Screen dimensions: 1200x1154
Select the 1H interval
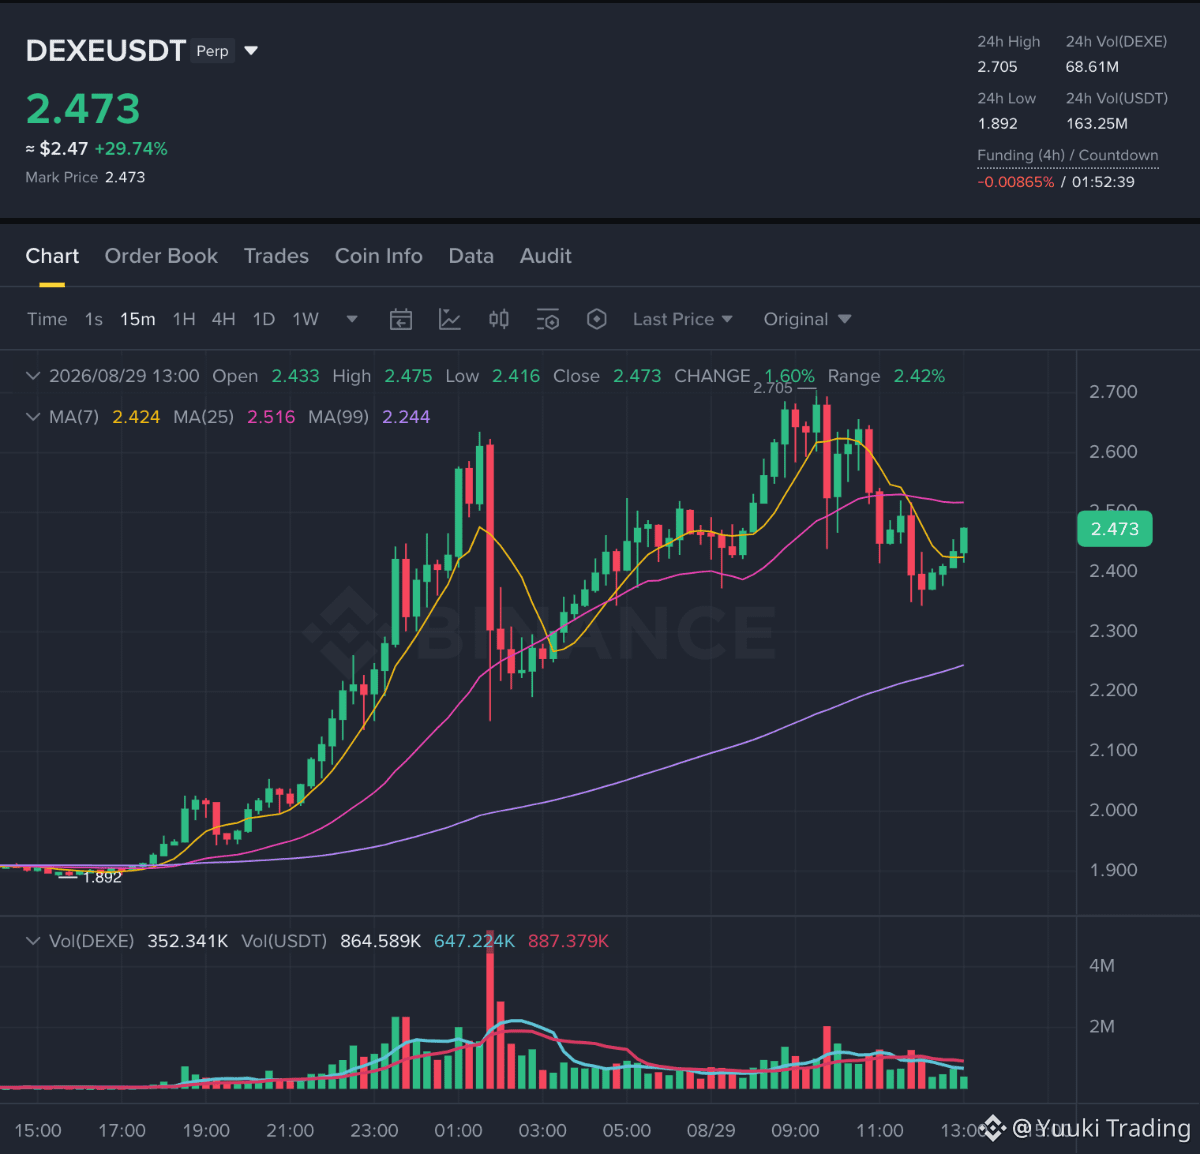pos(184,319)
